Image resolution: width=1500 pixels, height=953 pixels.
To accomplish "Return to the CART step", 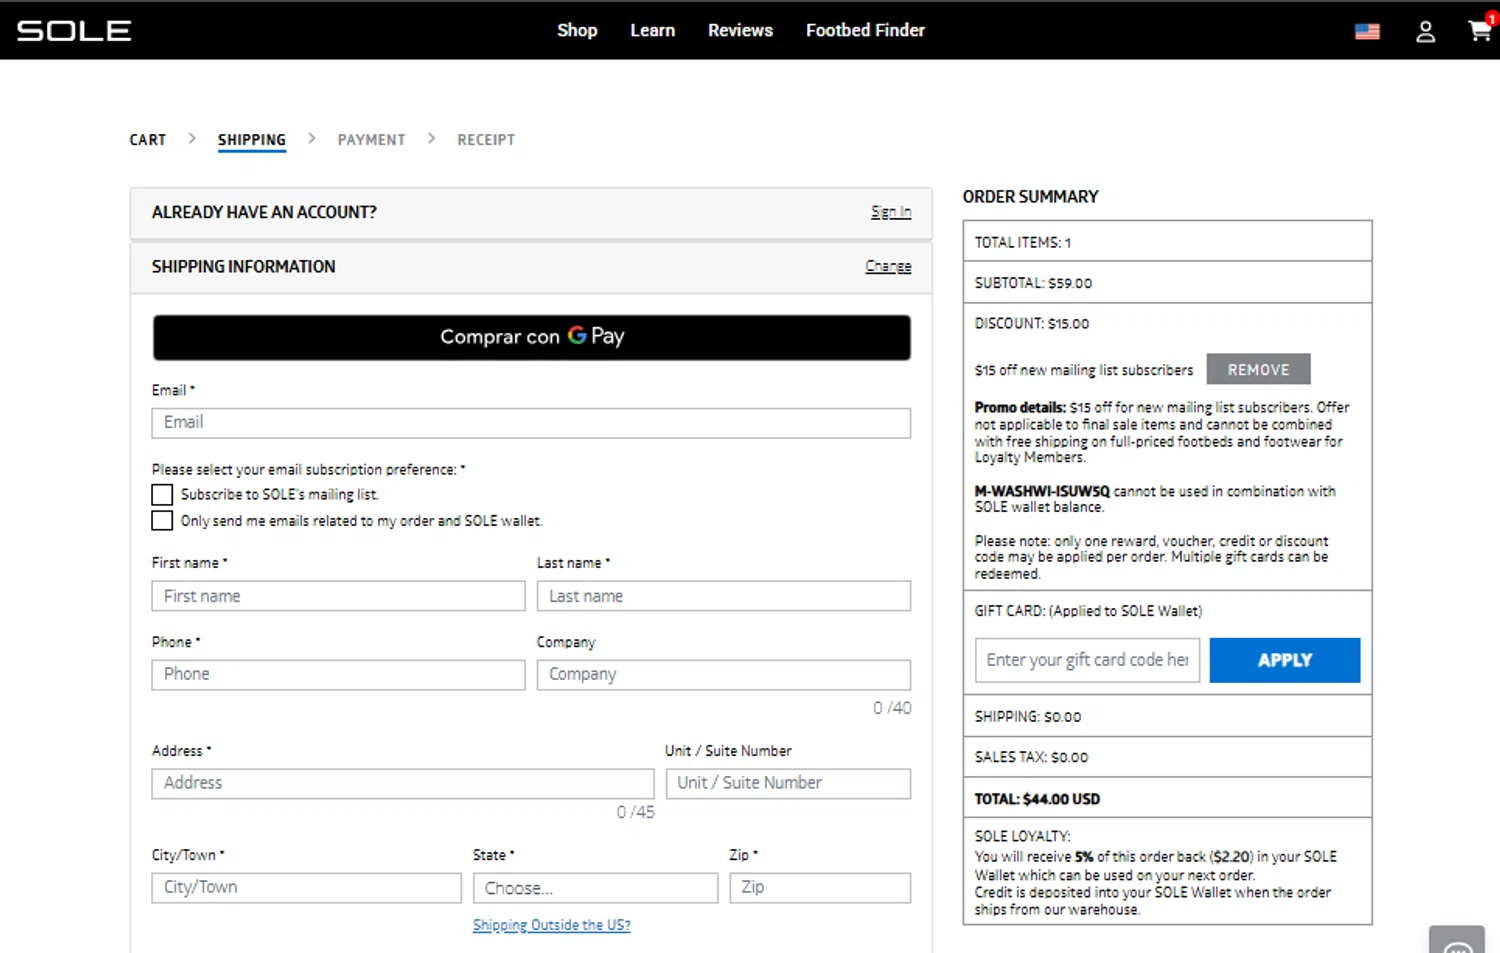I will tap(148, 140).
